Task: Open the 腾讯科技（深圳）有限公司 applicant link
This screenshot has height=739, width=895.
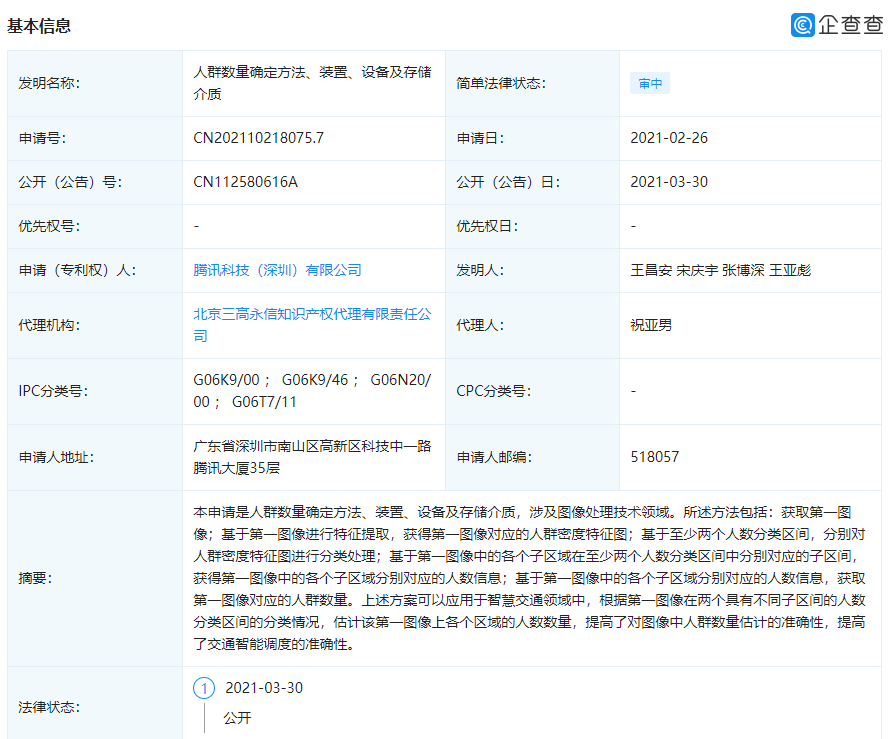Action: click(x=277, y=270)
